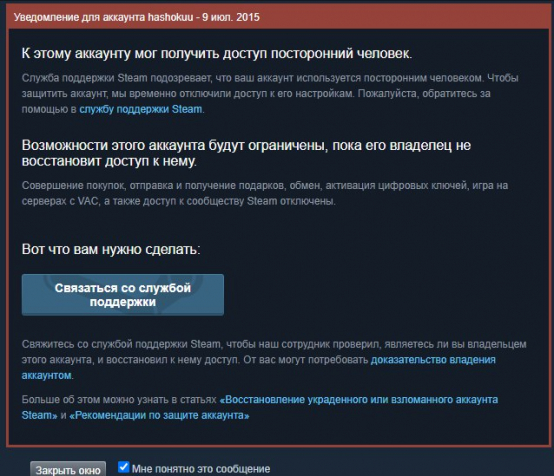
Task: Uncheck the «Мне понятно это сообщение» checkbox
Action: pyautogui.click(x=123, y=467)
